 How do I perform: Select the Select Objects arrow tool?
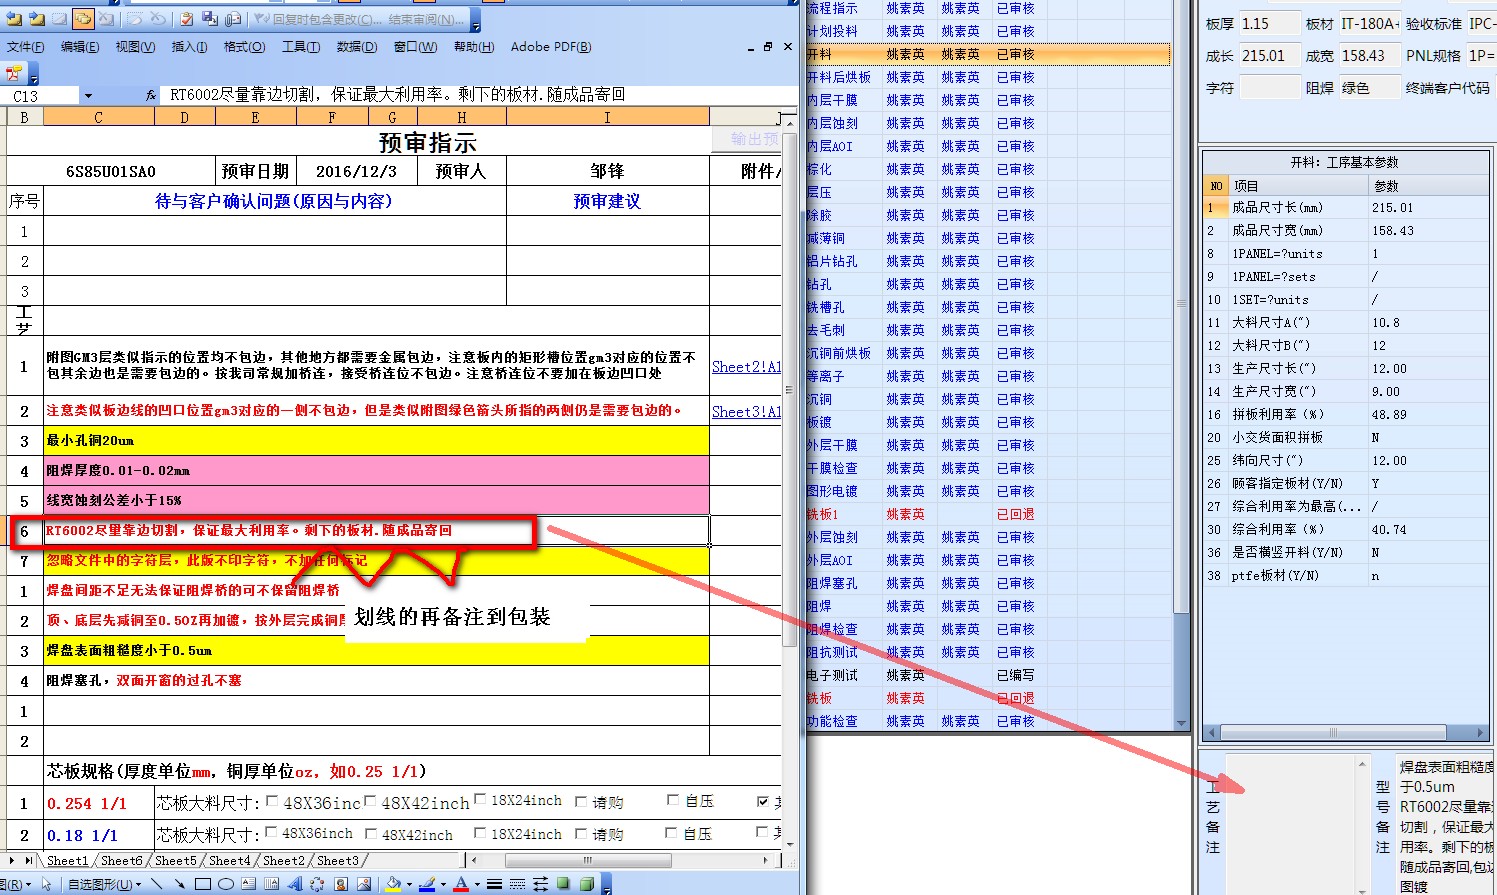click(47, 883)
